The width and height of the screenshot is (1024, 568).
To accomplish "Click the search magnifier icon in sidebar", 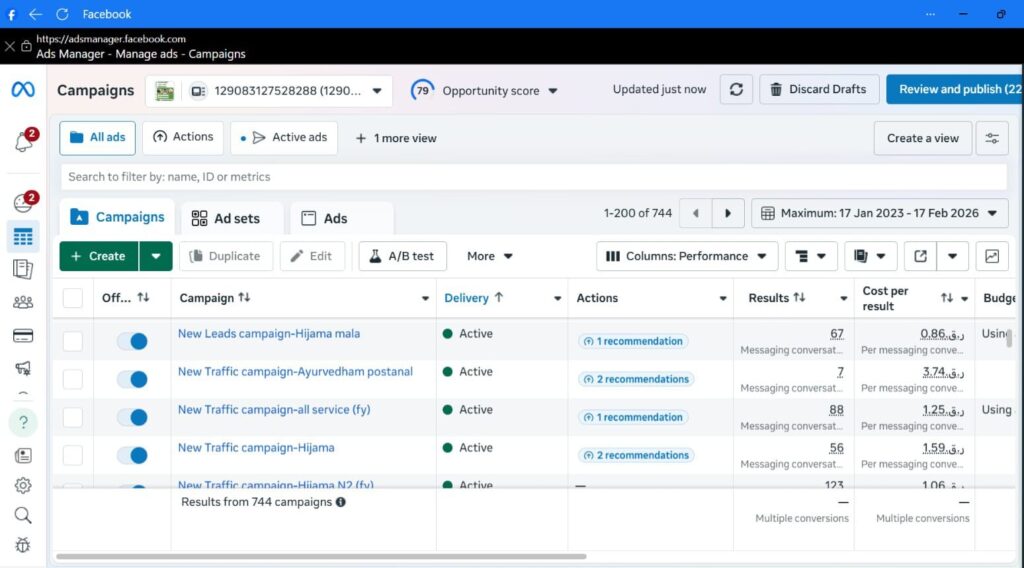I will point(23,515).
